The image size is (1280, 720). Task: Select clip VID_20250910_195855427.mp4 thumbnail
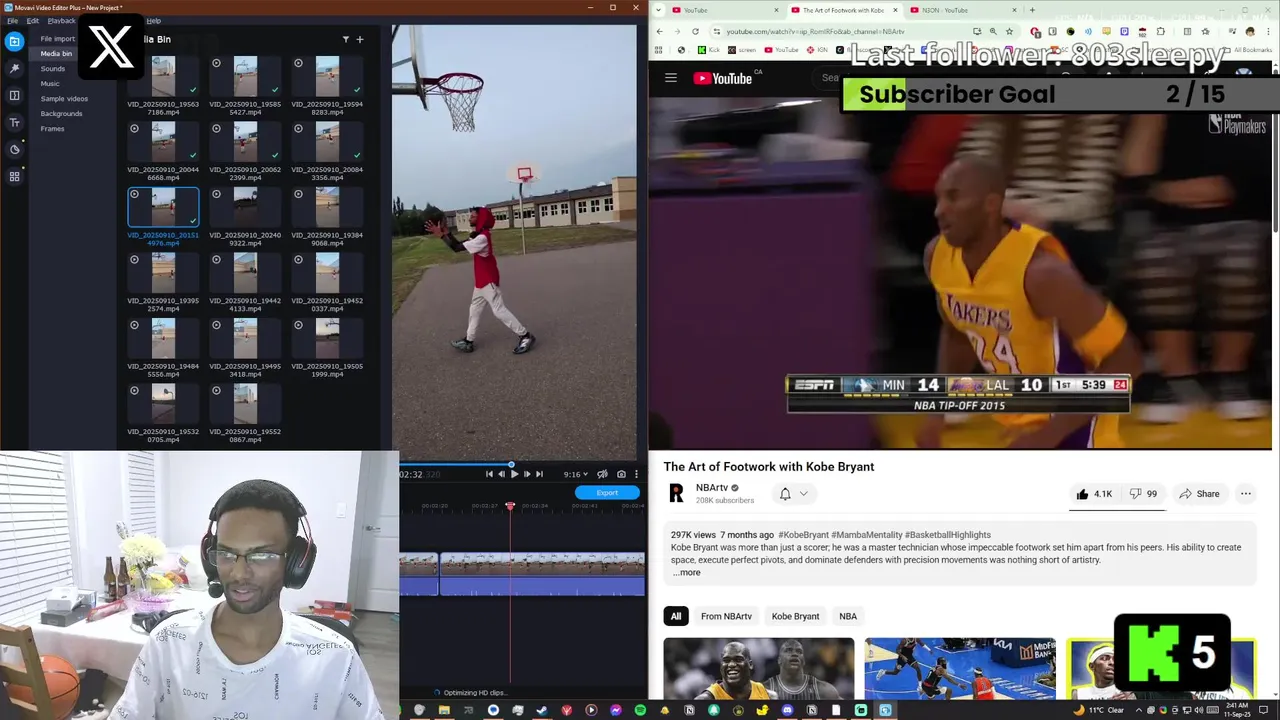click(245, 76)
